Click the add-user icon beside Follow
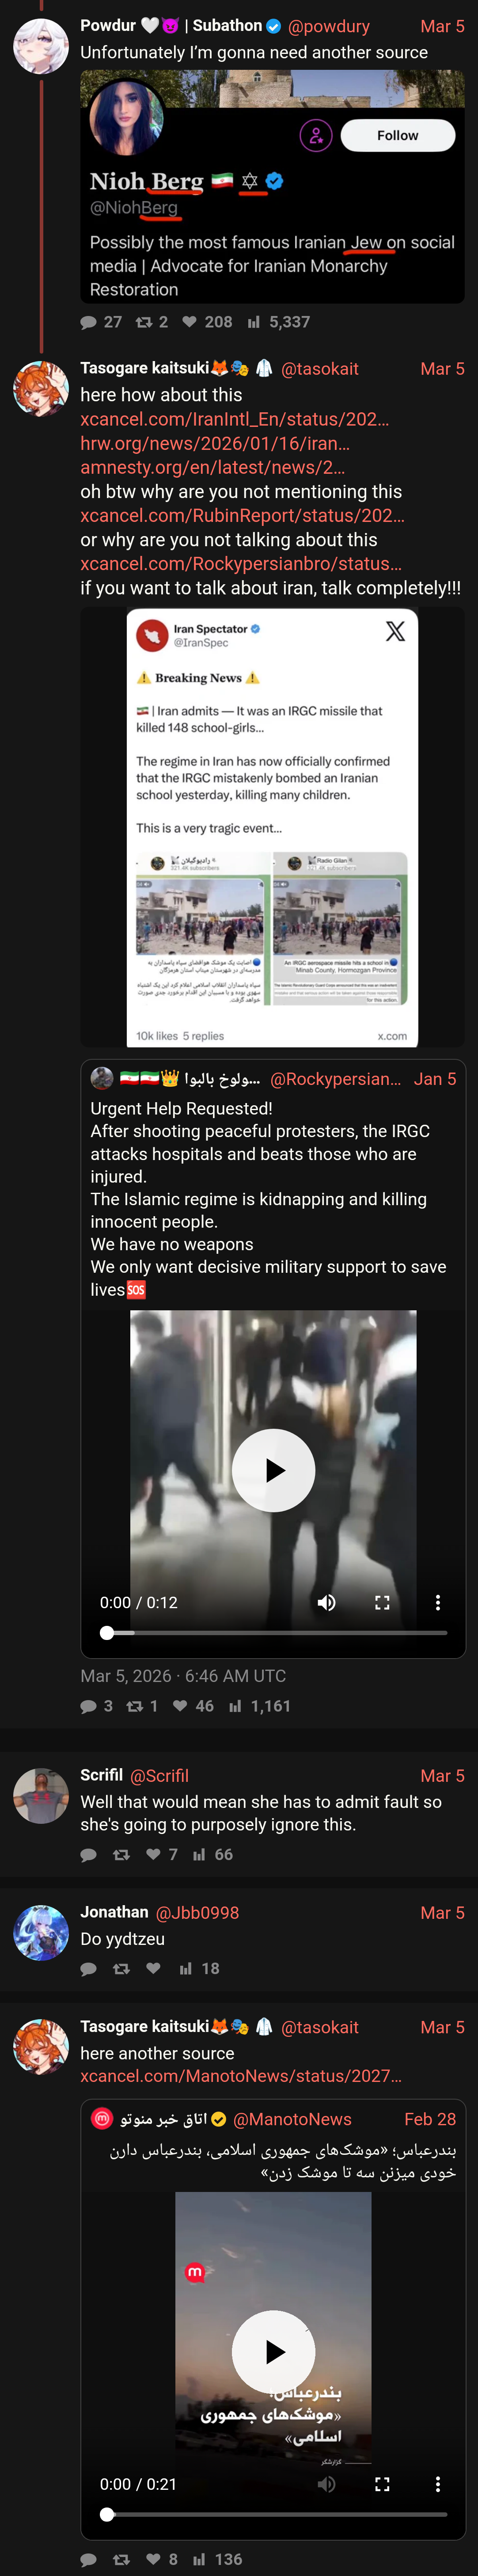The height and width of the screenshot is (2576, 478). 316,135
